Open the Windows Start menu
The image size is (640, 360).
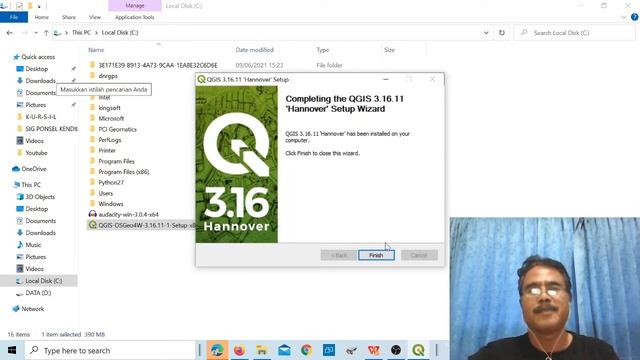pyautogui.click(x=12, y=350)
